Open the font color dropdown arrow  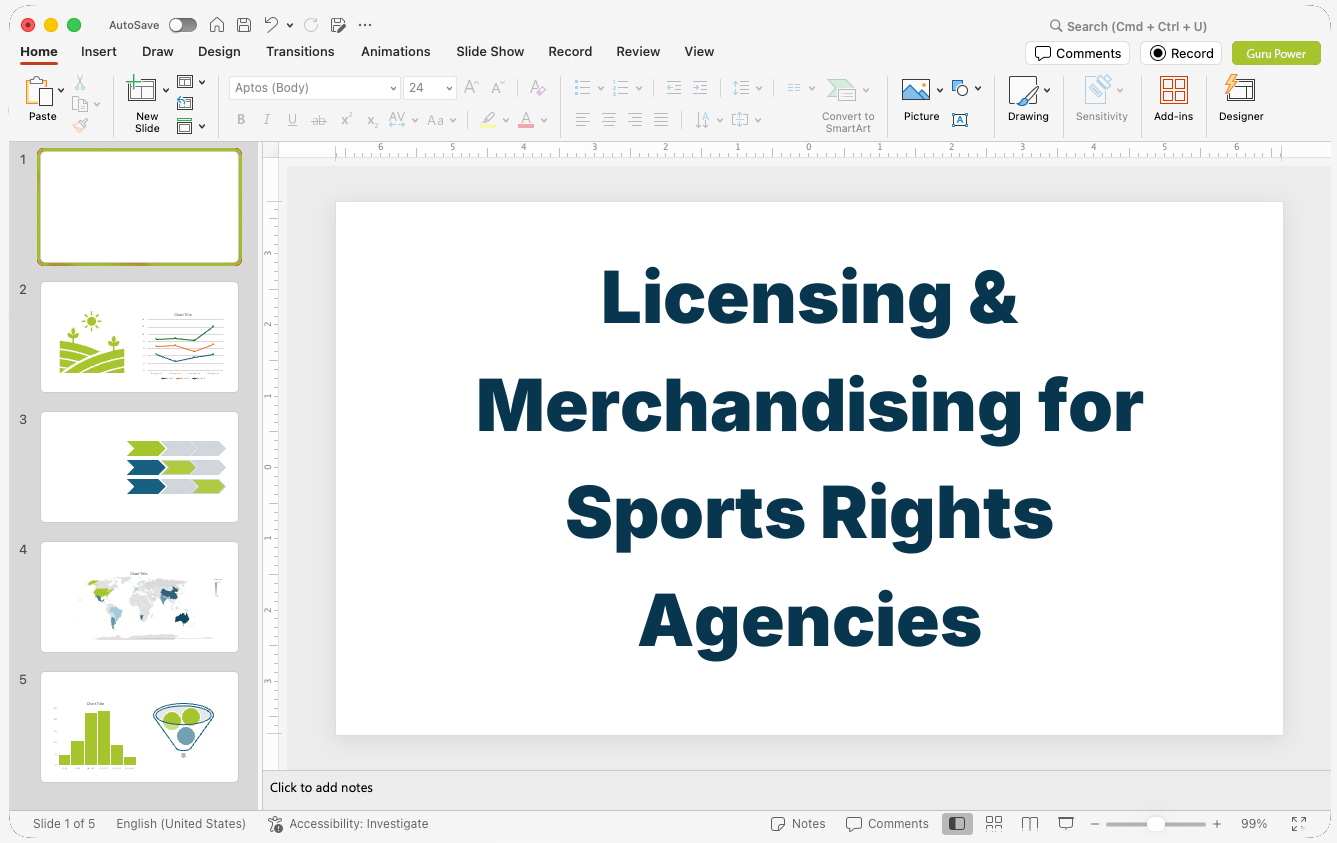[545, 120]
